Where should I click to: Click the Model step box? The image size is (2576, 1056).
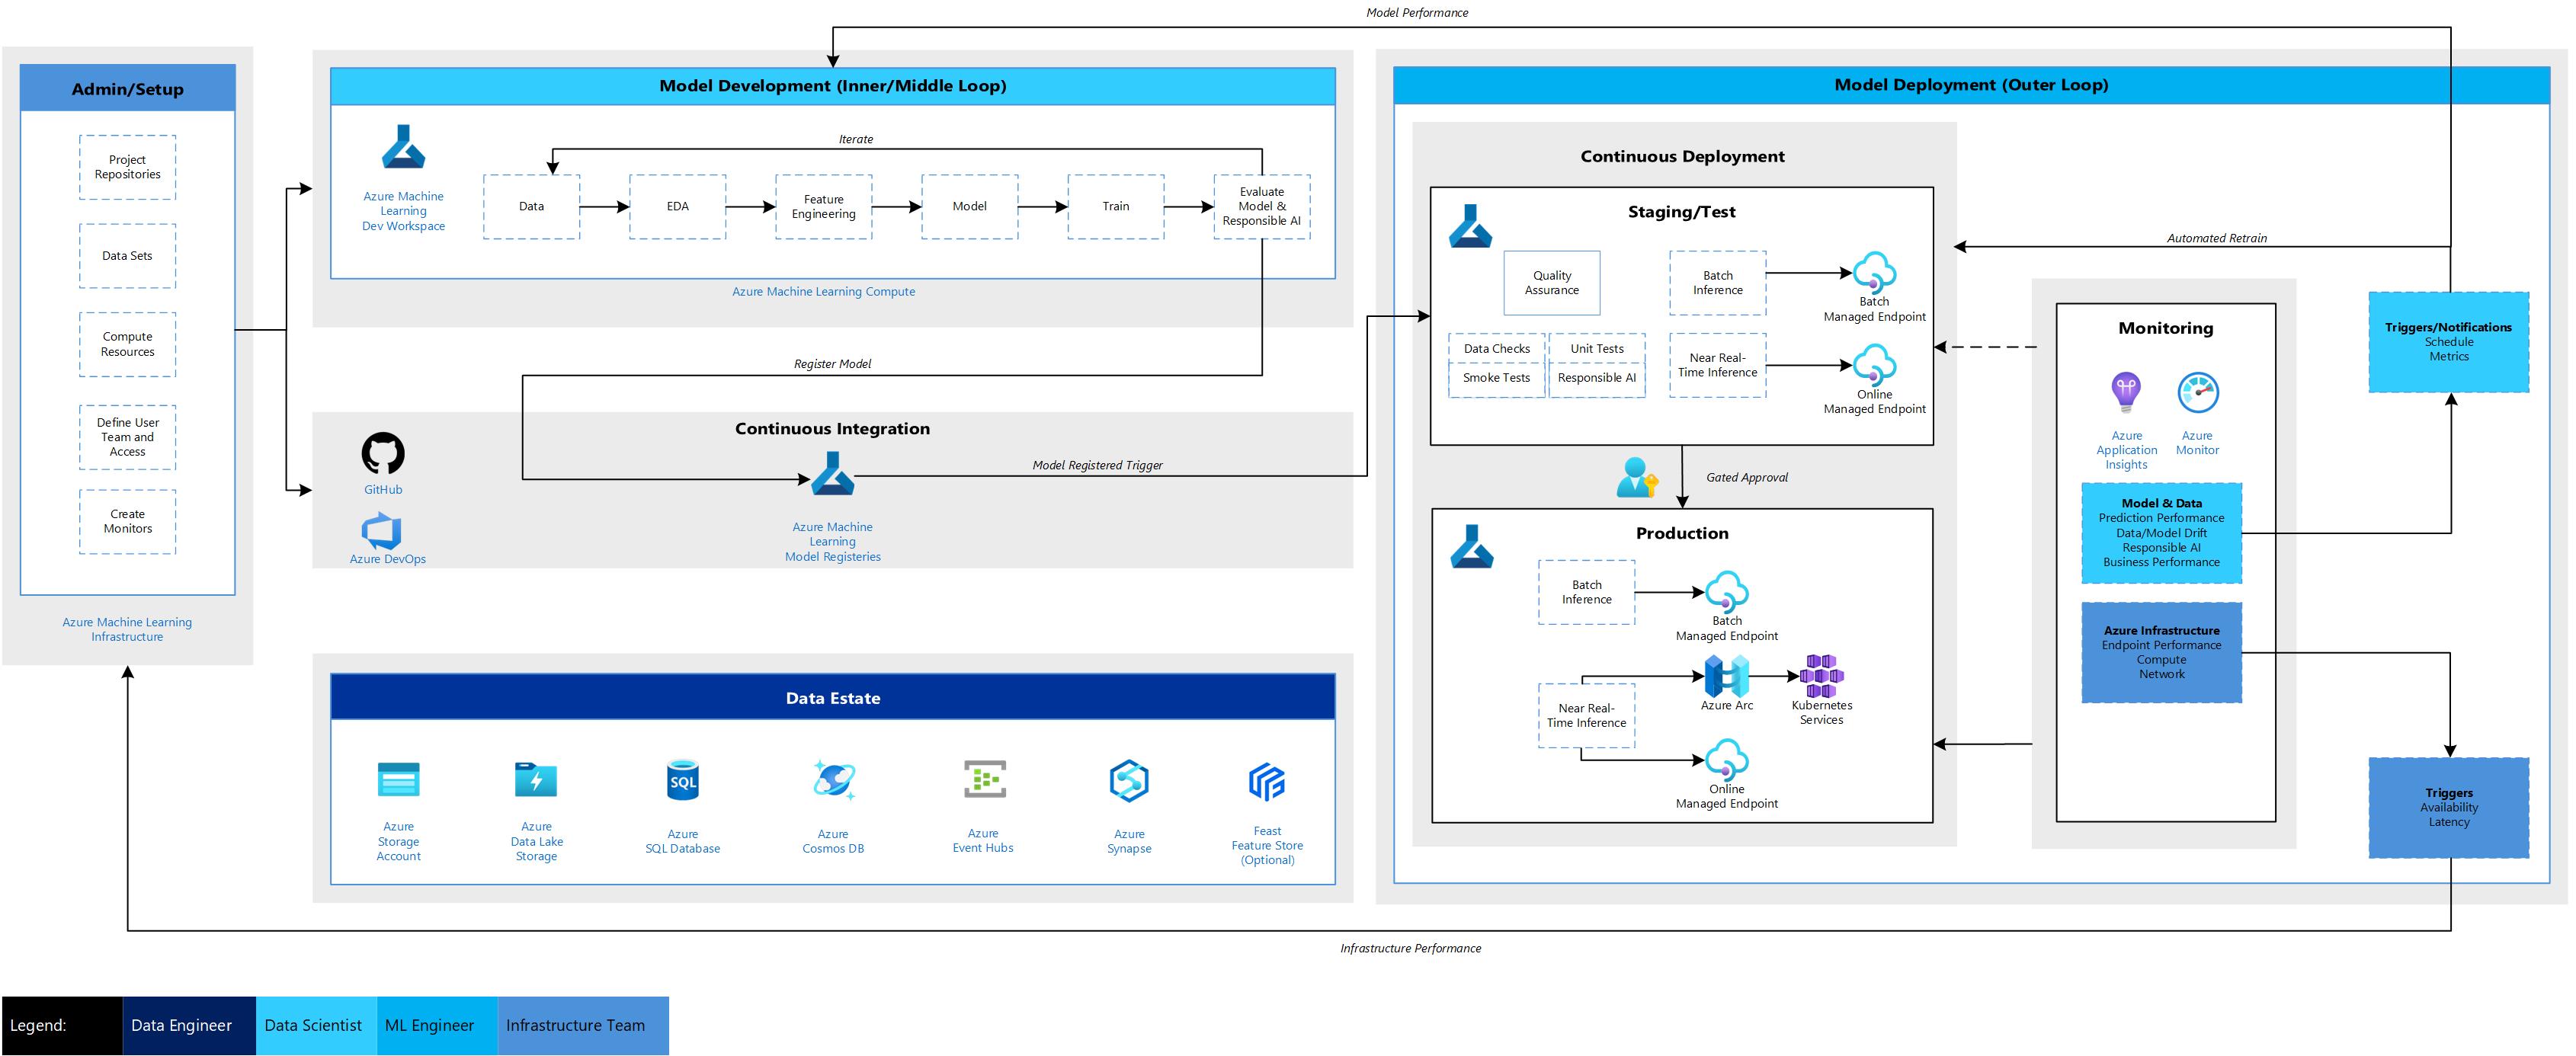(969, 207)
